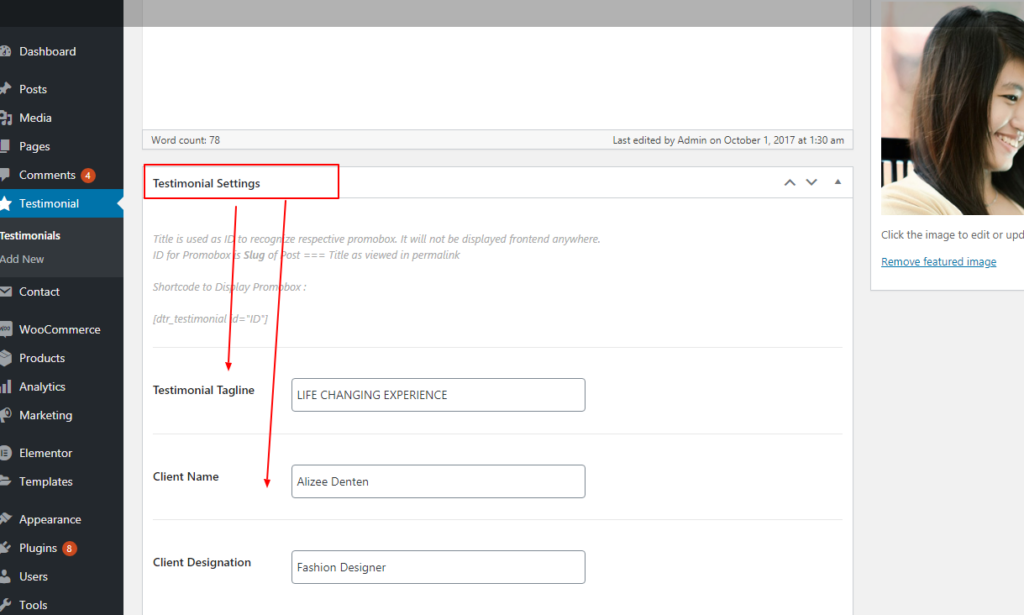Move Testimonial Settings panel down

coord(812,182)
